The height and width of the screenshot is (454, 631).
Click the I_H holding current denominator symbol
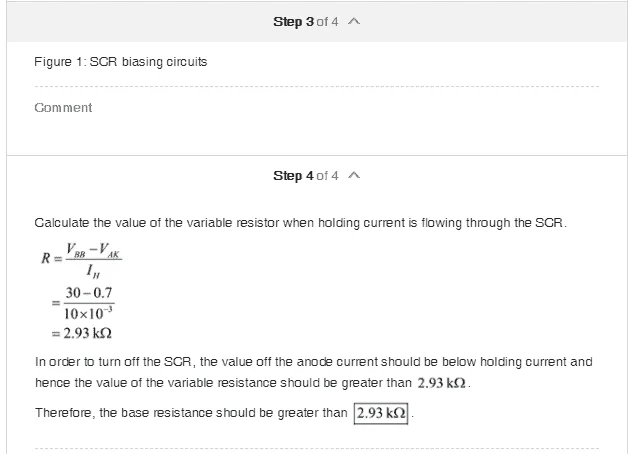(93, 271)
